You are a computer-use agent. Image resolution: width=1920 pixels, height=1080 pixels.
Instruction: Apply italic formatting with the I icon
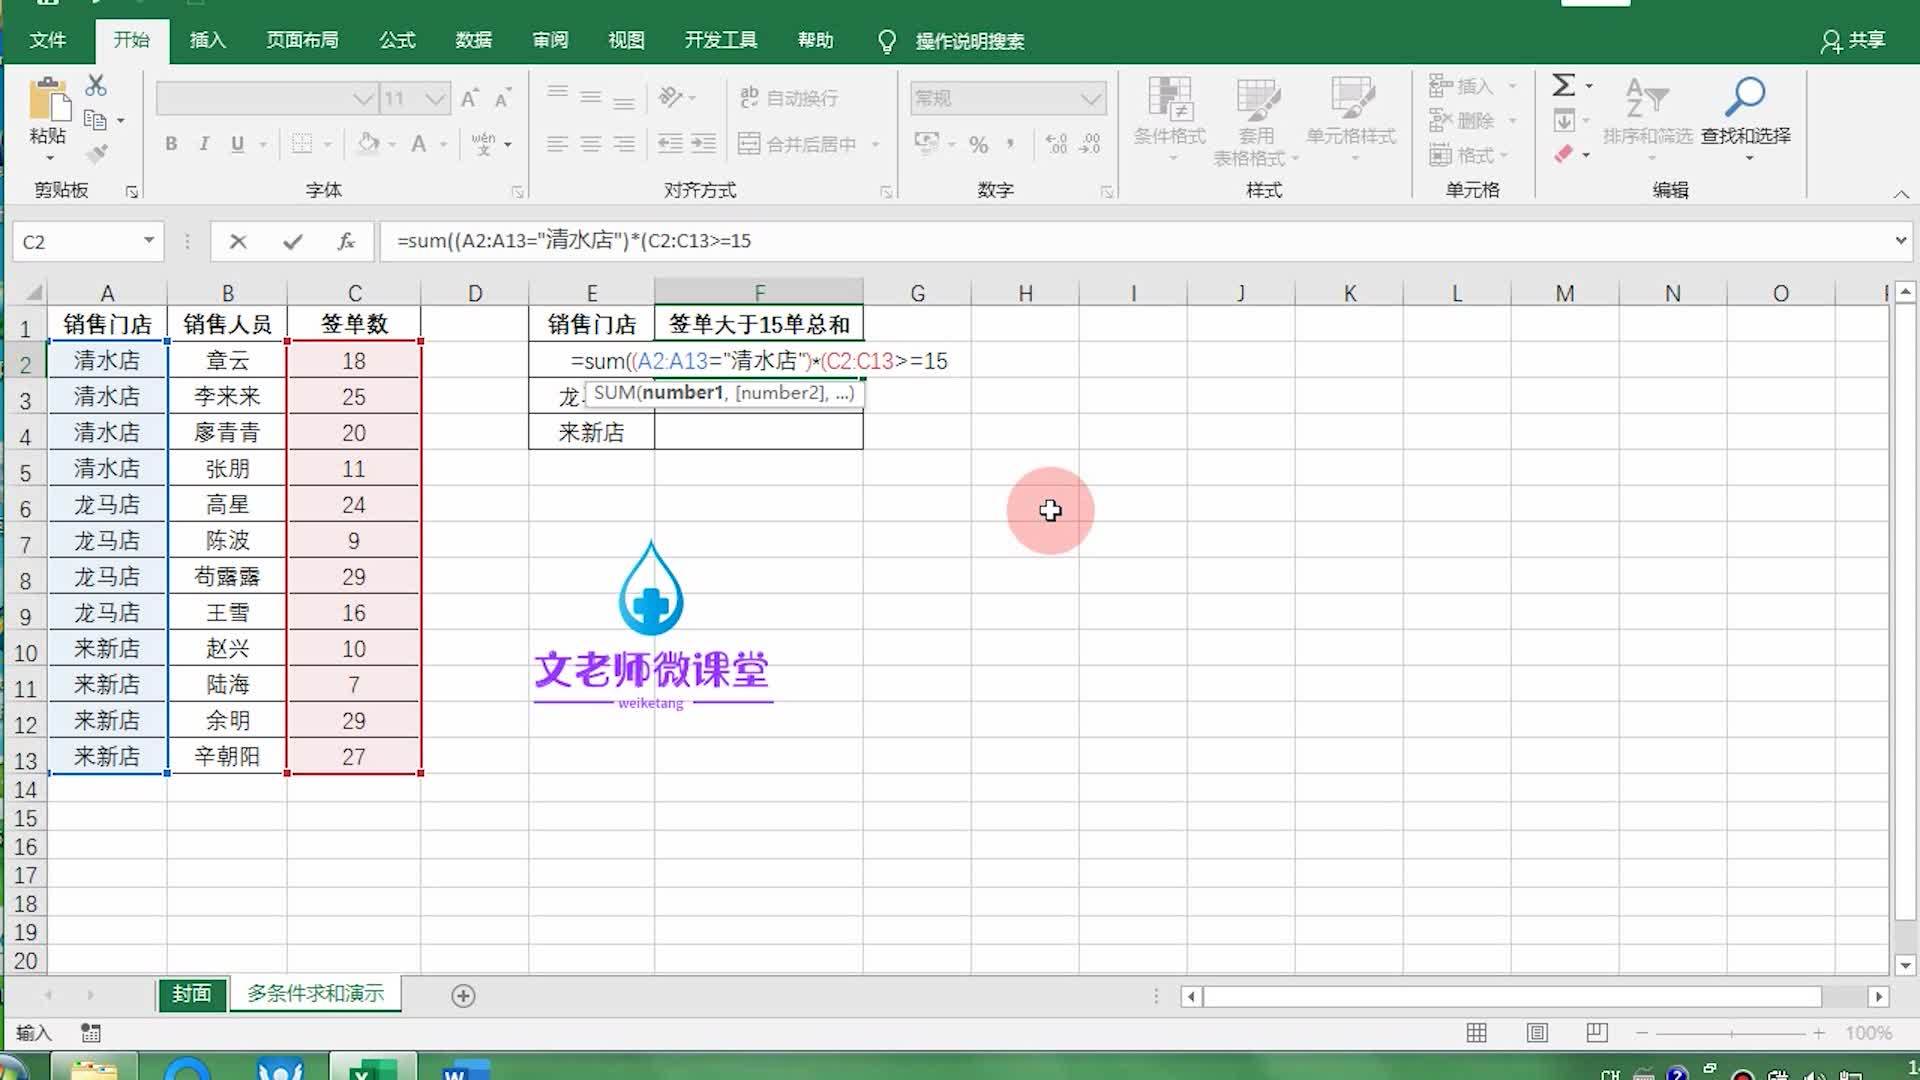point(204,144)
